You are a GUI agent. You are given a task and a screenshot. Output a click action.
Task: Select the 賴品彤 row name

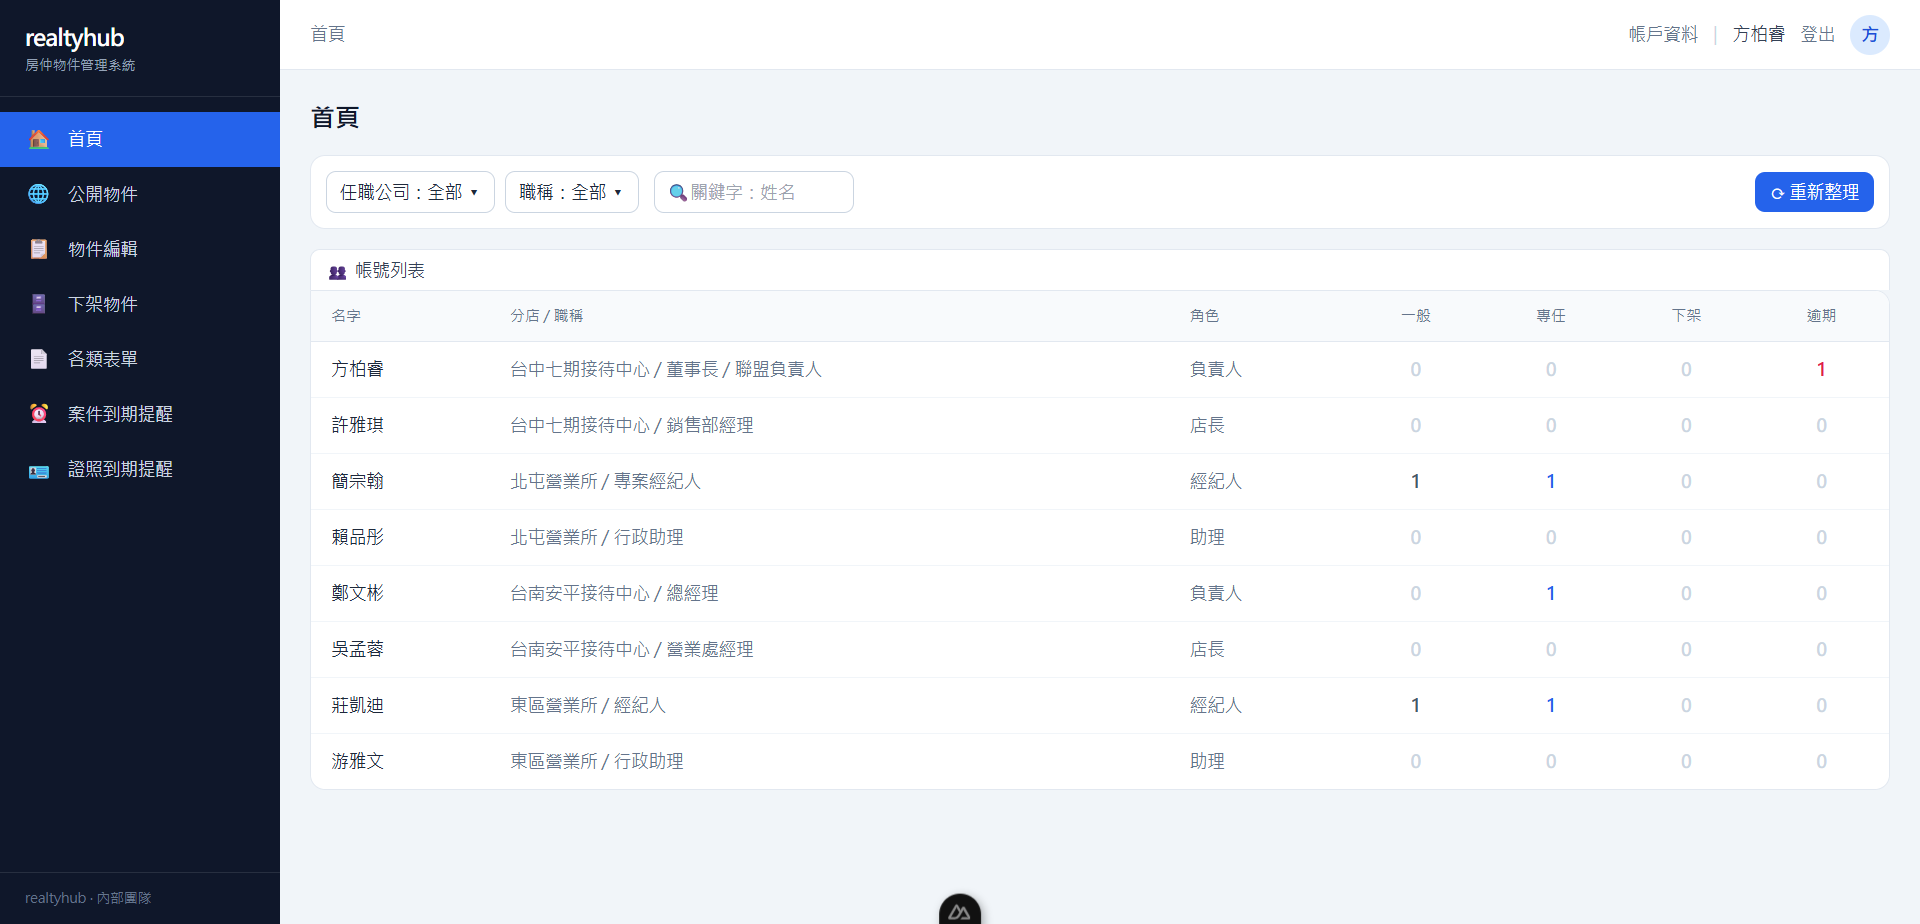click(358, 538)
